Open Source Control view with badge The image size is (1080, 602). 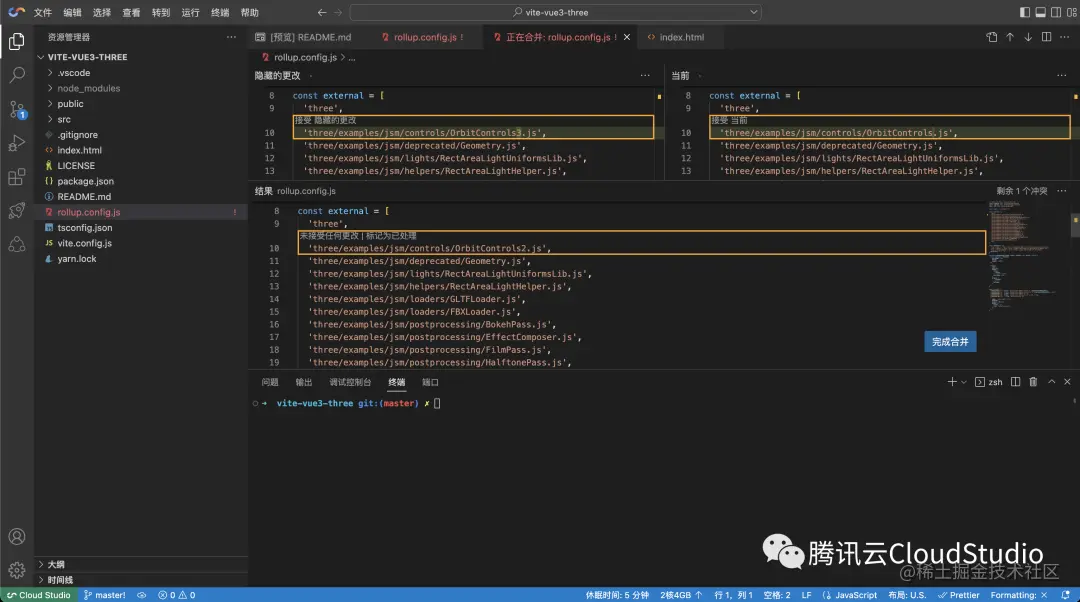coord(17,109)
